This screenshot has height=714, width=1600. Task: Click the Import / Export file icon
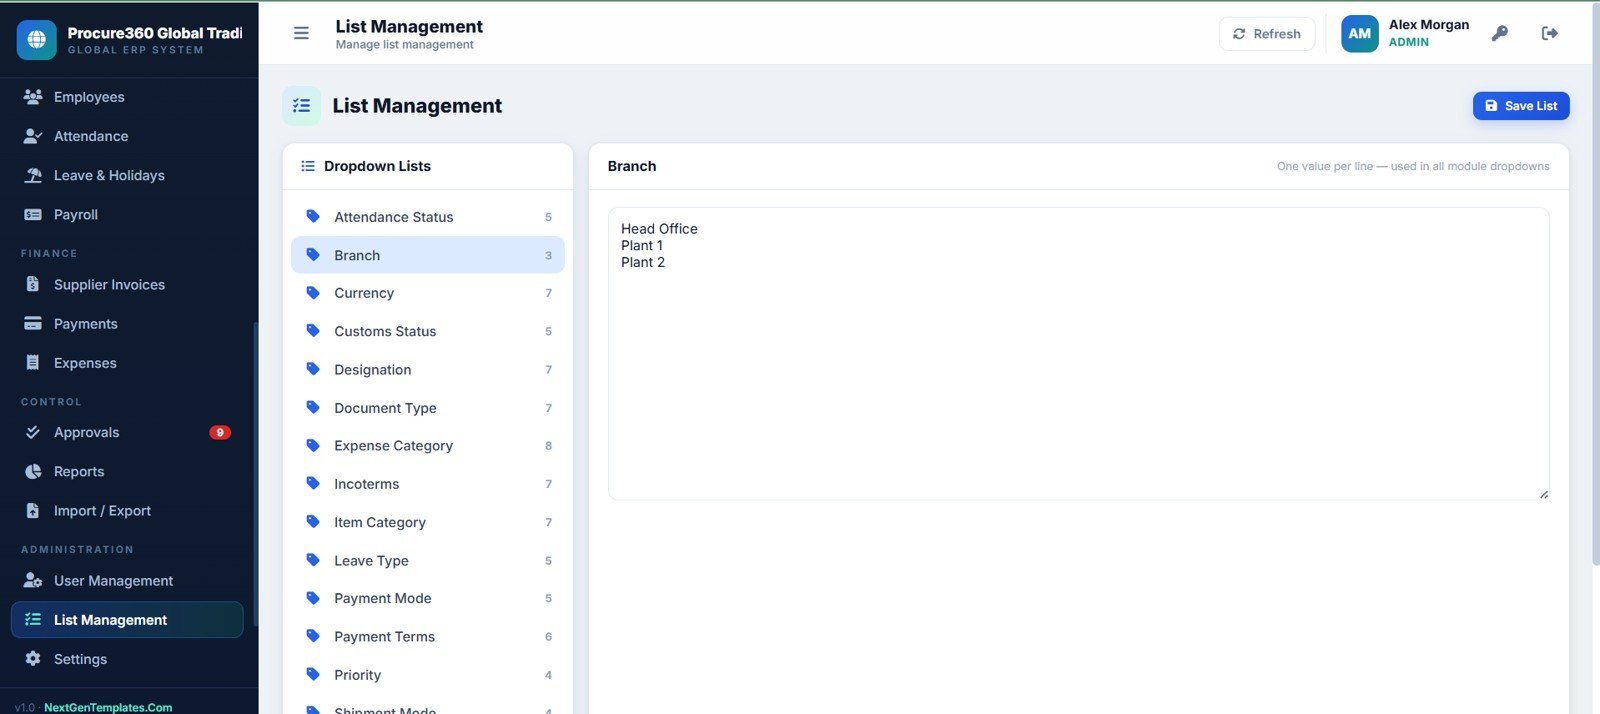coord(33,510)
